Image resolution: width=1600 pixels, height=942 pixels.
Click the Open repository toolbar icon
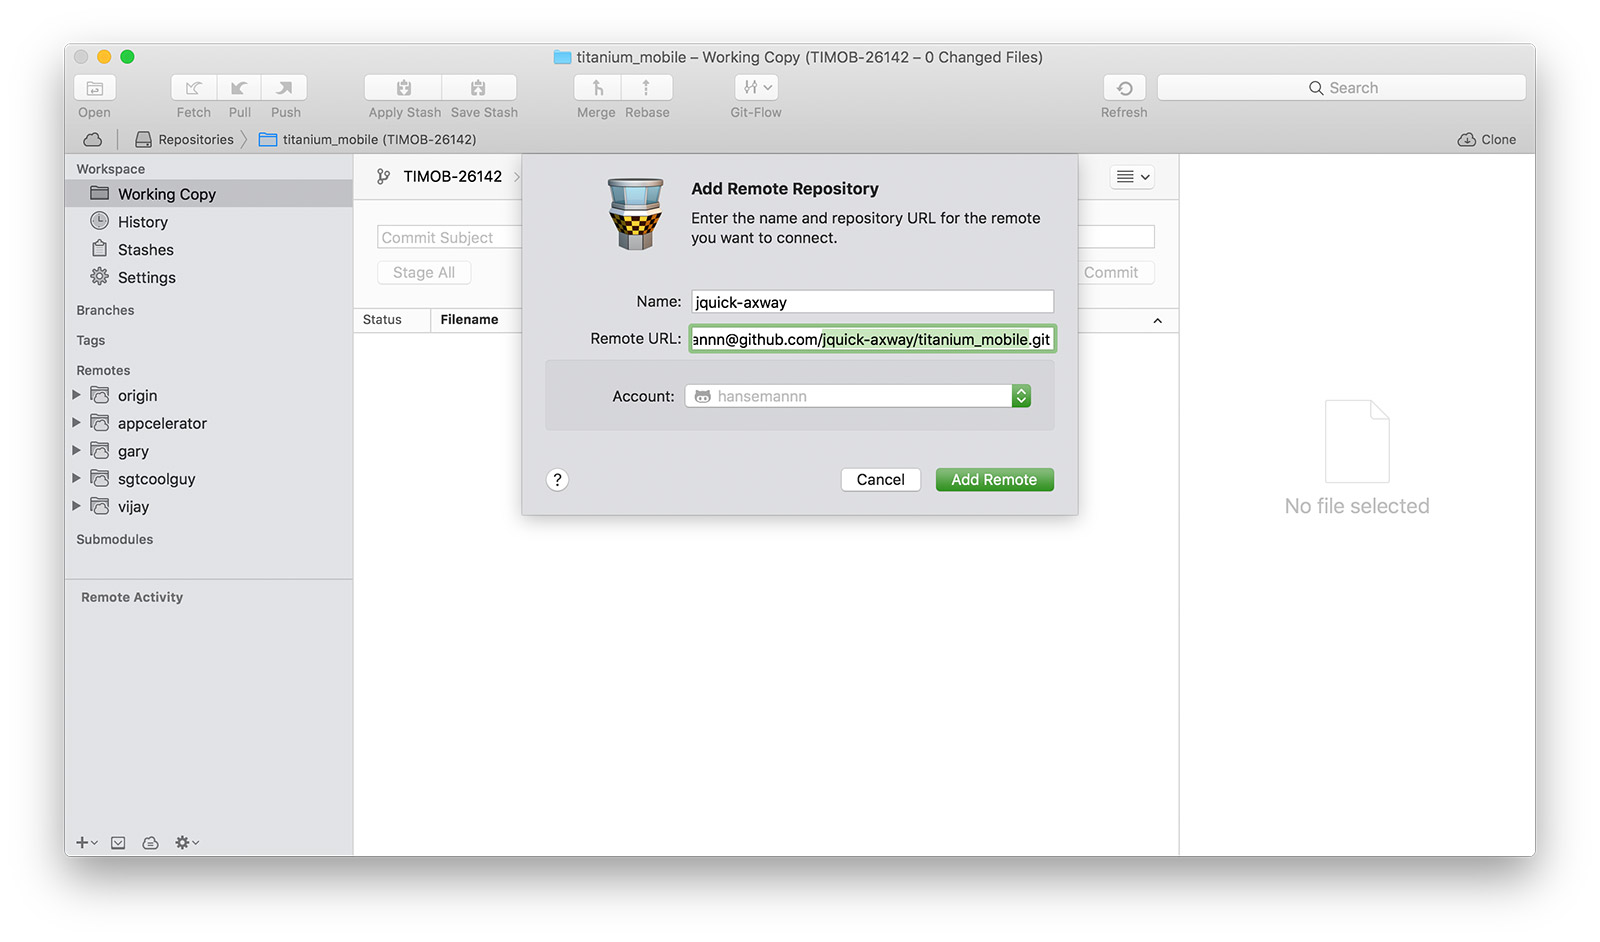(x=95, y=88)
